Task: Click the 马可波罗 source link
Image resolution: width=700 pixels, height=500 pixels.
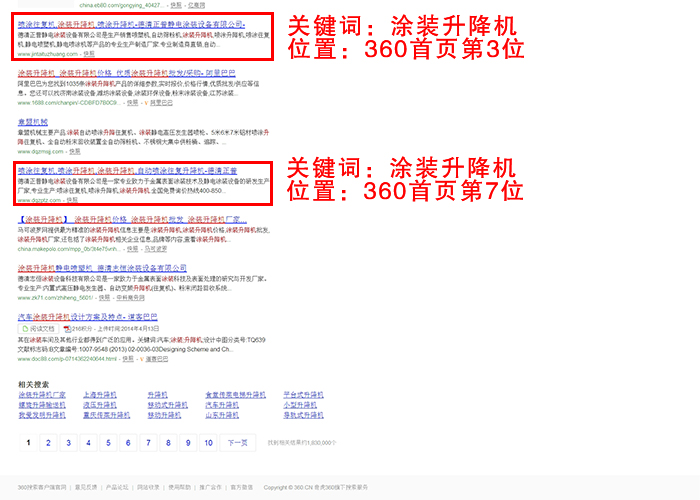Action: pyautogui.click(x=155, y=249)
